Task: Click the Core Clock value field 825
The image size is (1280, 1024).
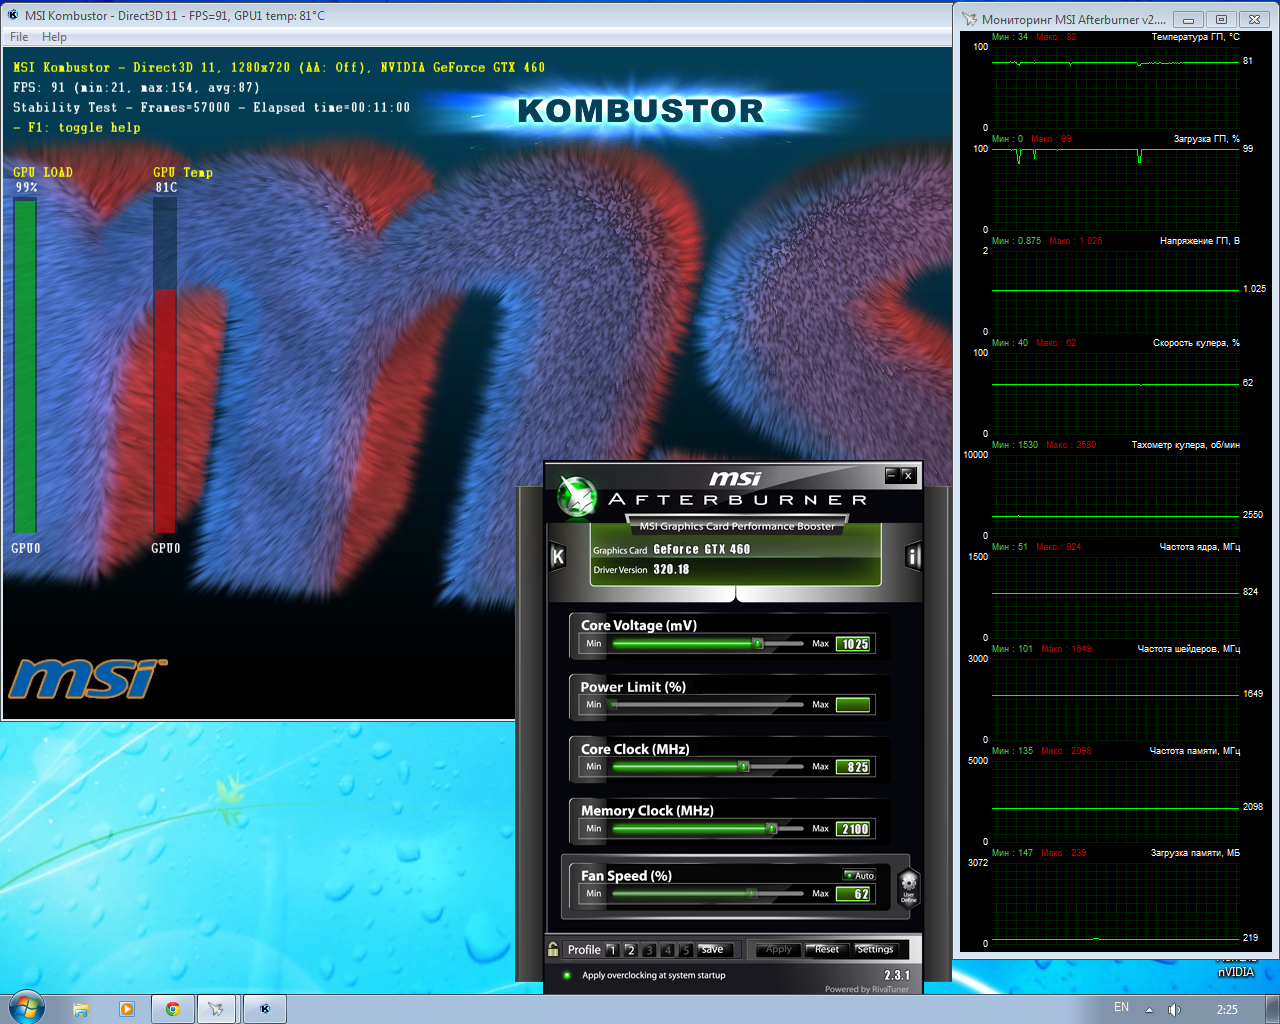Action: [x=854, y=767]
